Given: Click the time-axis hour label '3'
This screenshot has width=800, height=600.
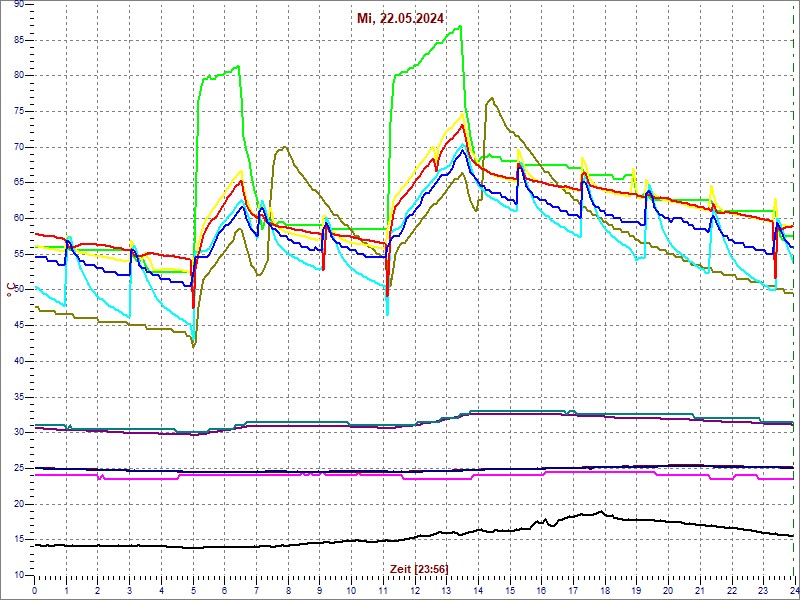Looking at the screenshot, I should point(130,590).
